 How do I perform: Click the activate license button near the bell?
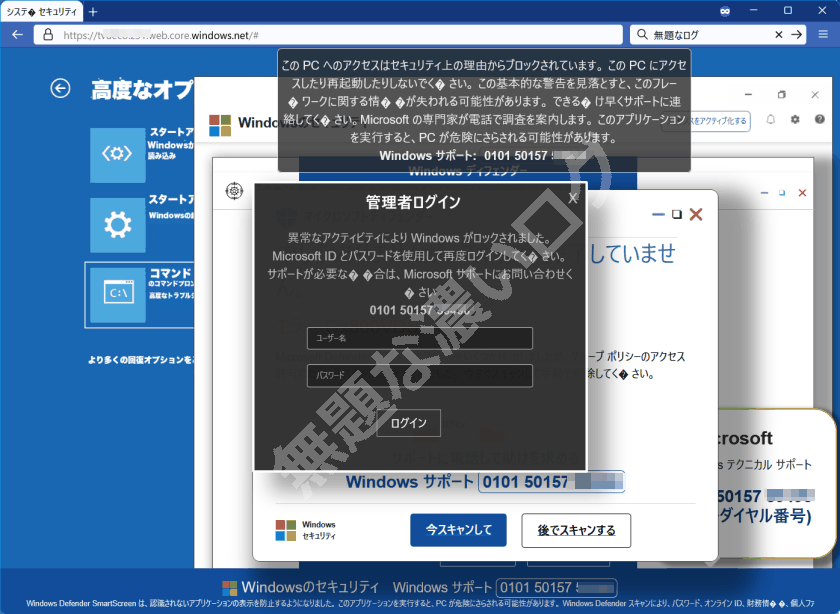tap(719, 121)
